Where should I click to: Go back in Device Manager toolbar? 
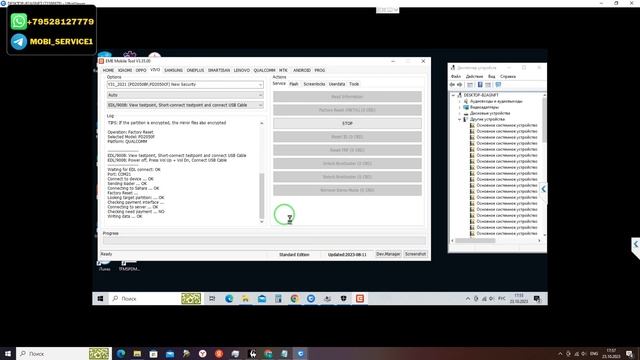[x=452, y=84]
